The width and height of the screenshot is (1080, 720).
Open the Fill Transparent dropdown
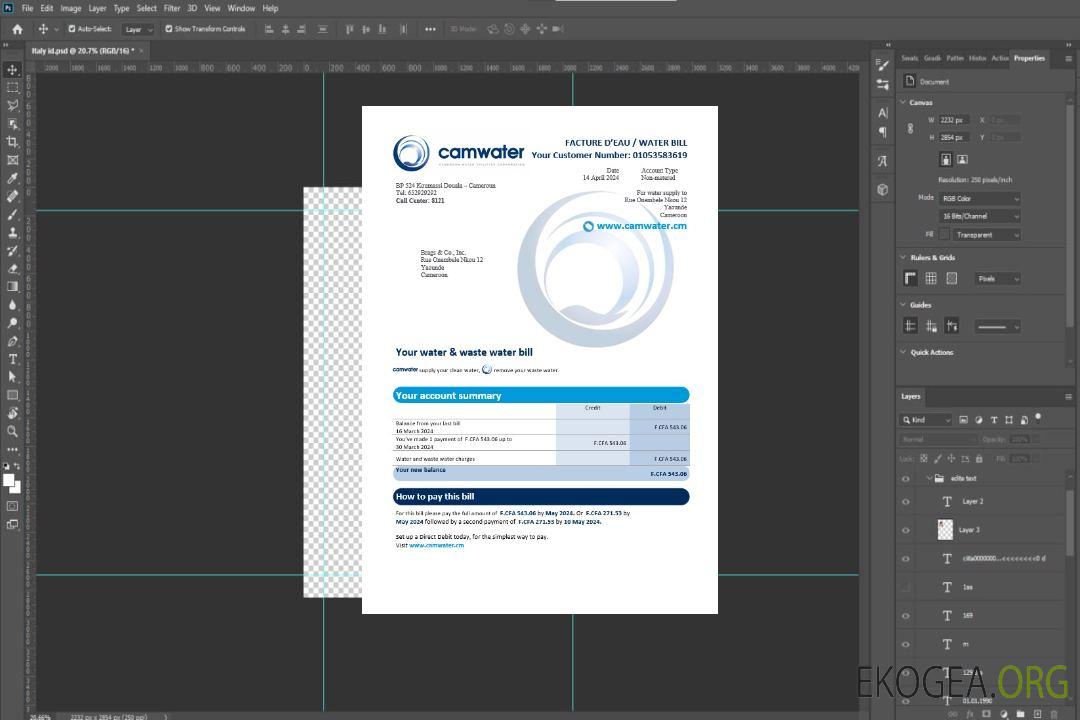point(986,235)
